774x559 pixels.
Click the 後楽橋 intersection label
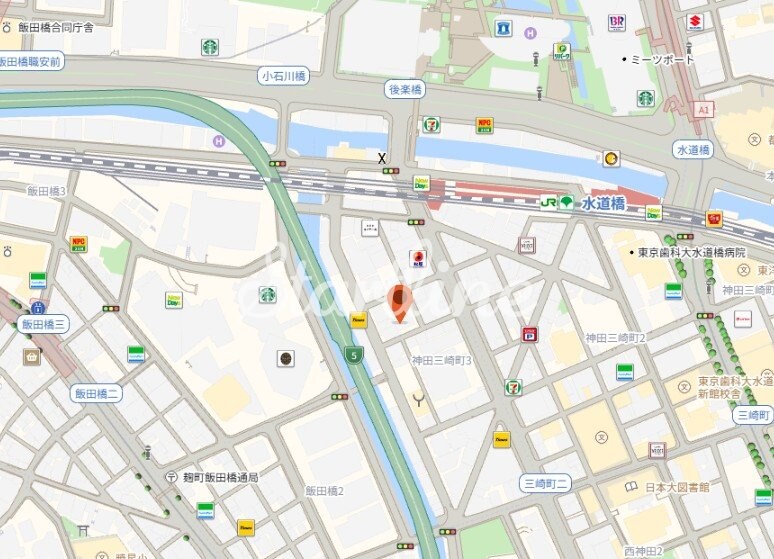405,89
